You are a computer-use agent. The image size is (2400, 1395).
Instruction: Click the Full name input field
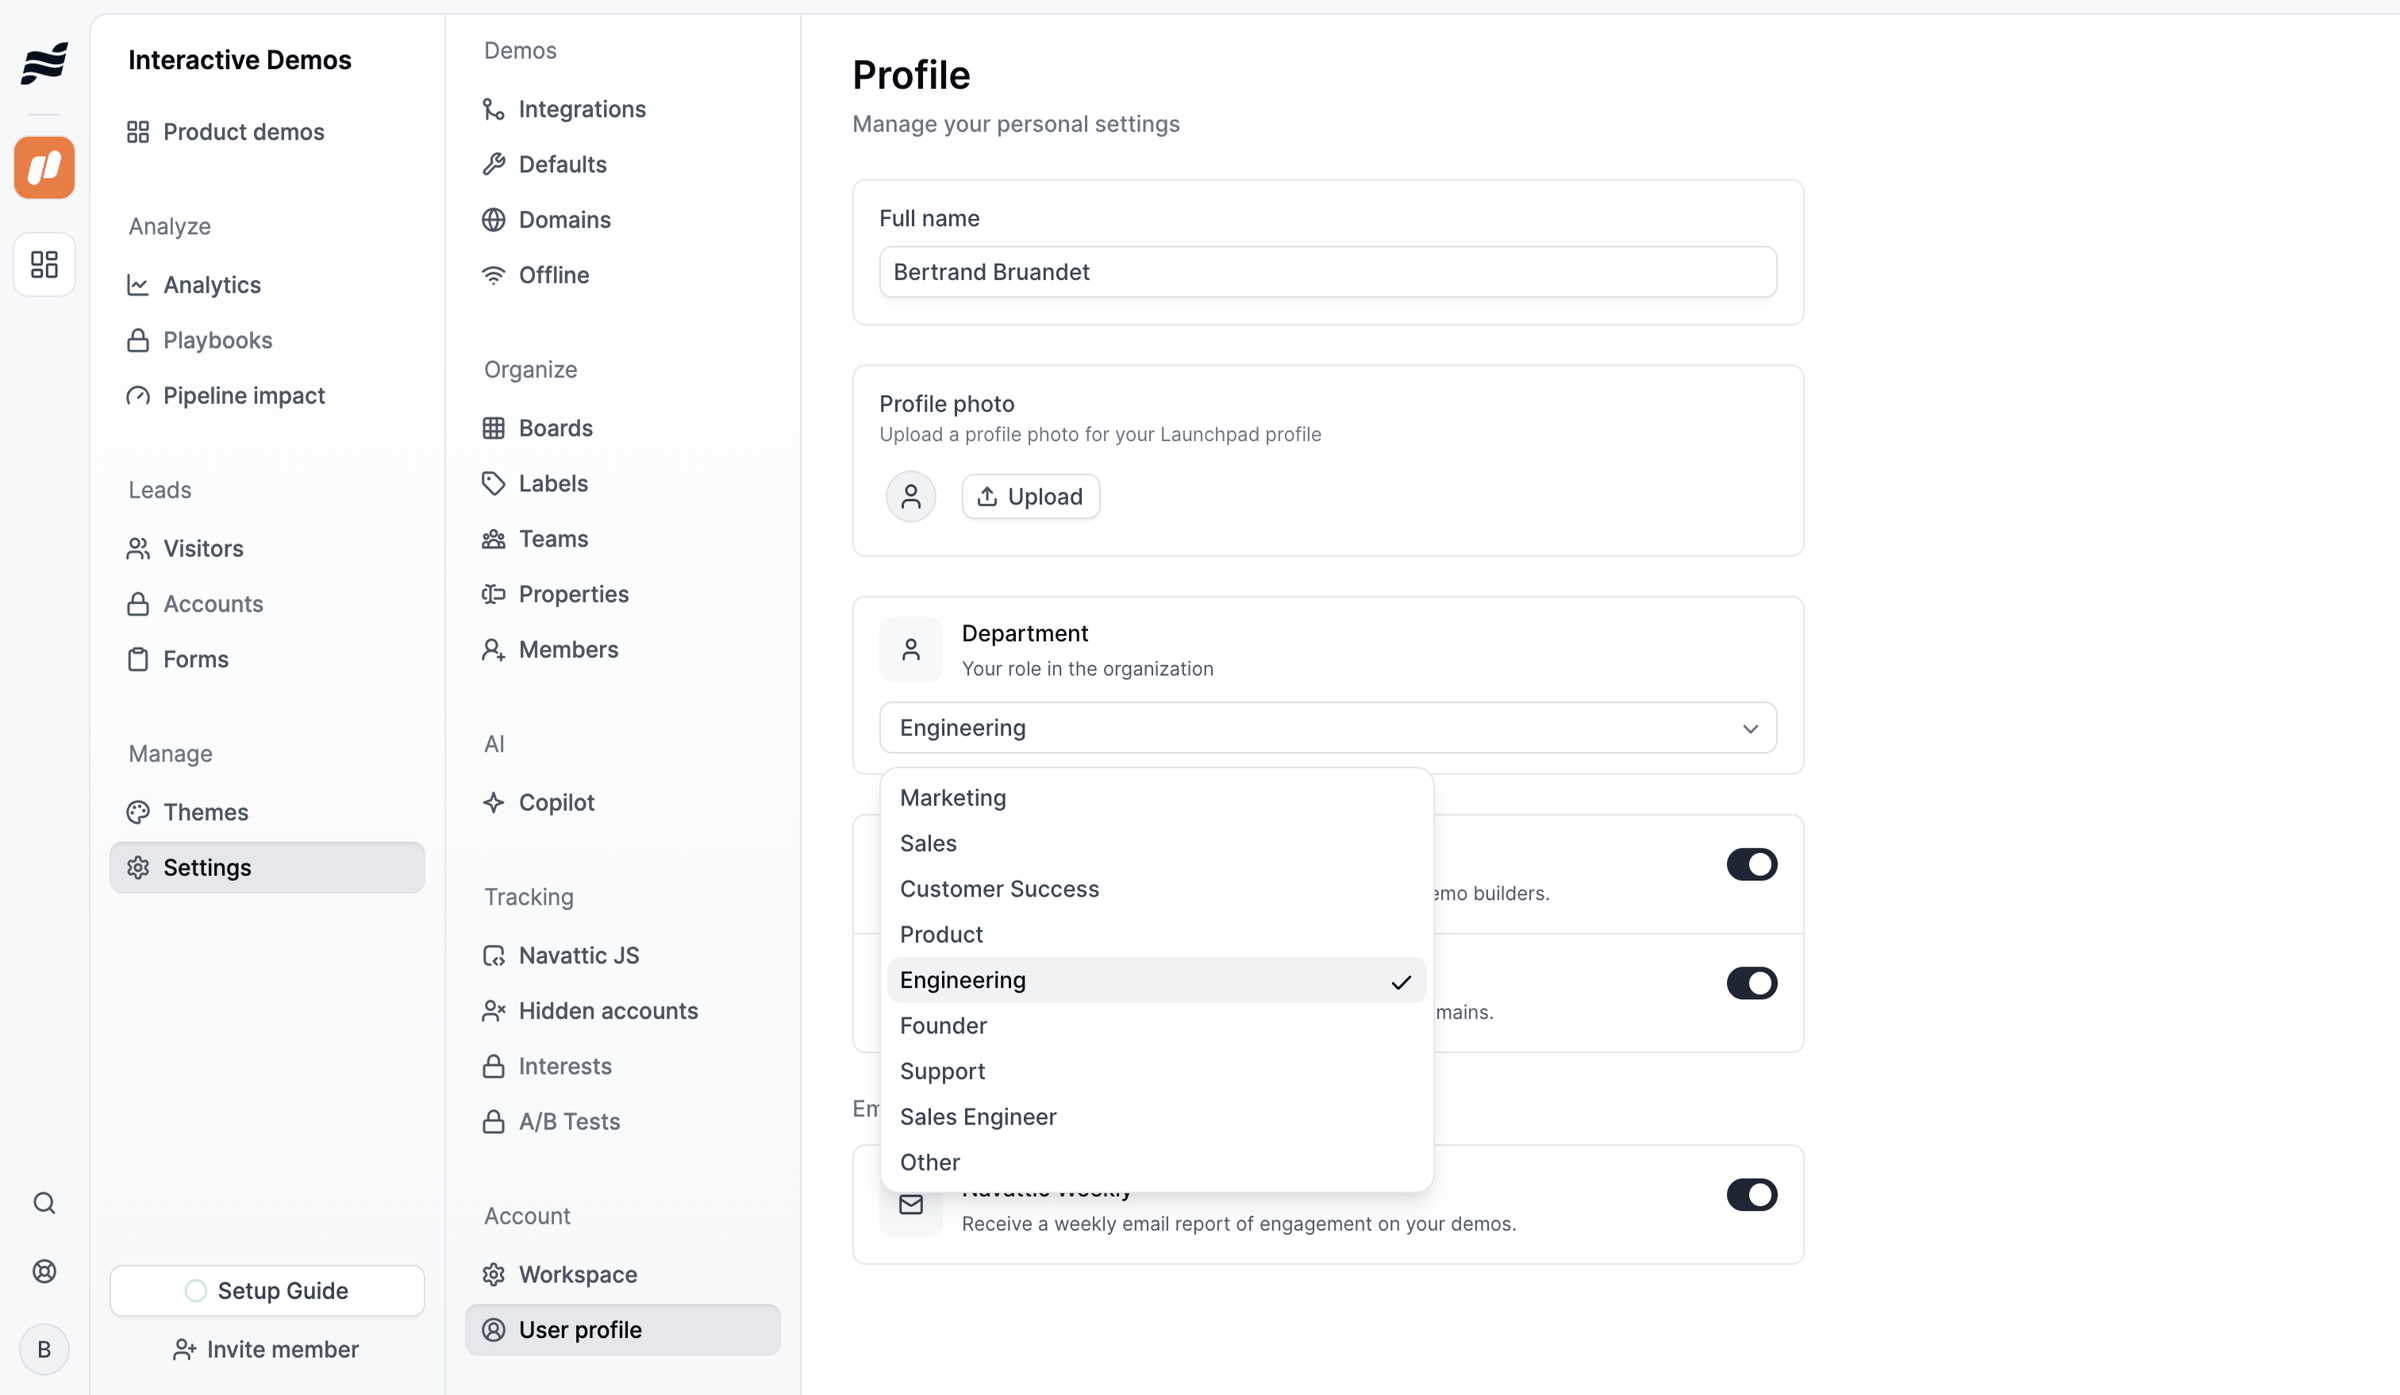click(1327, 272)
